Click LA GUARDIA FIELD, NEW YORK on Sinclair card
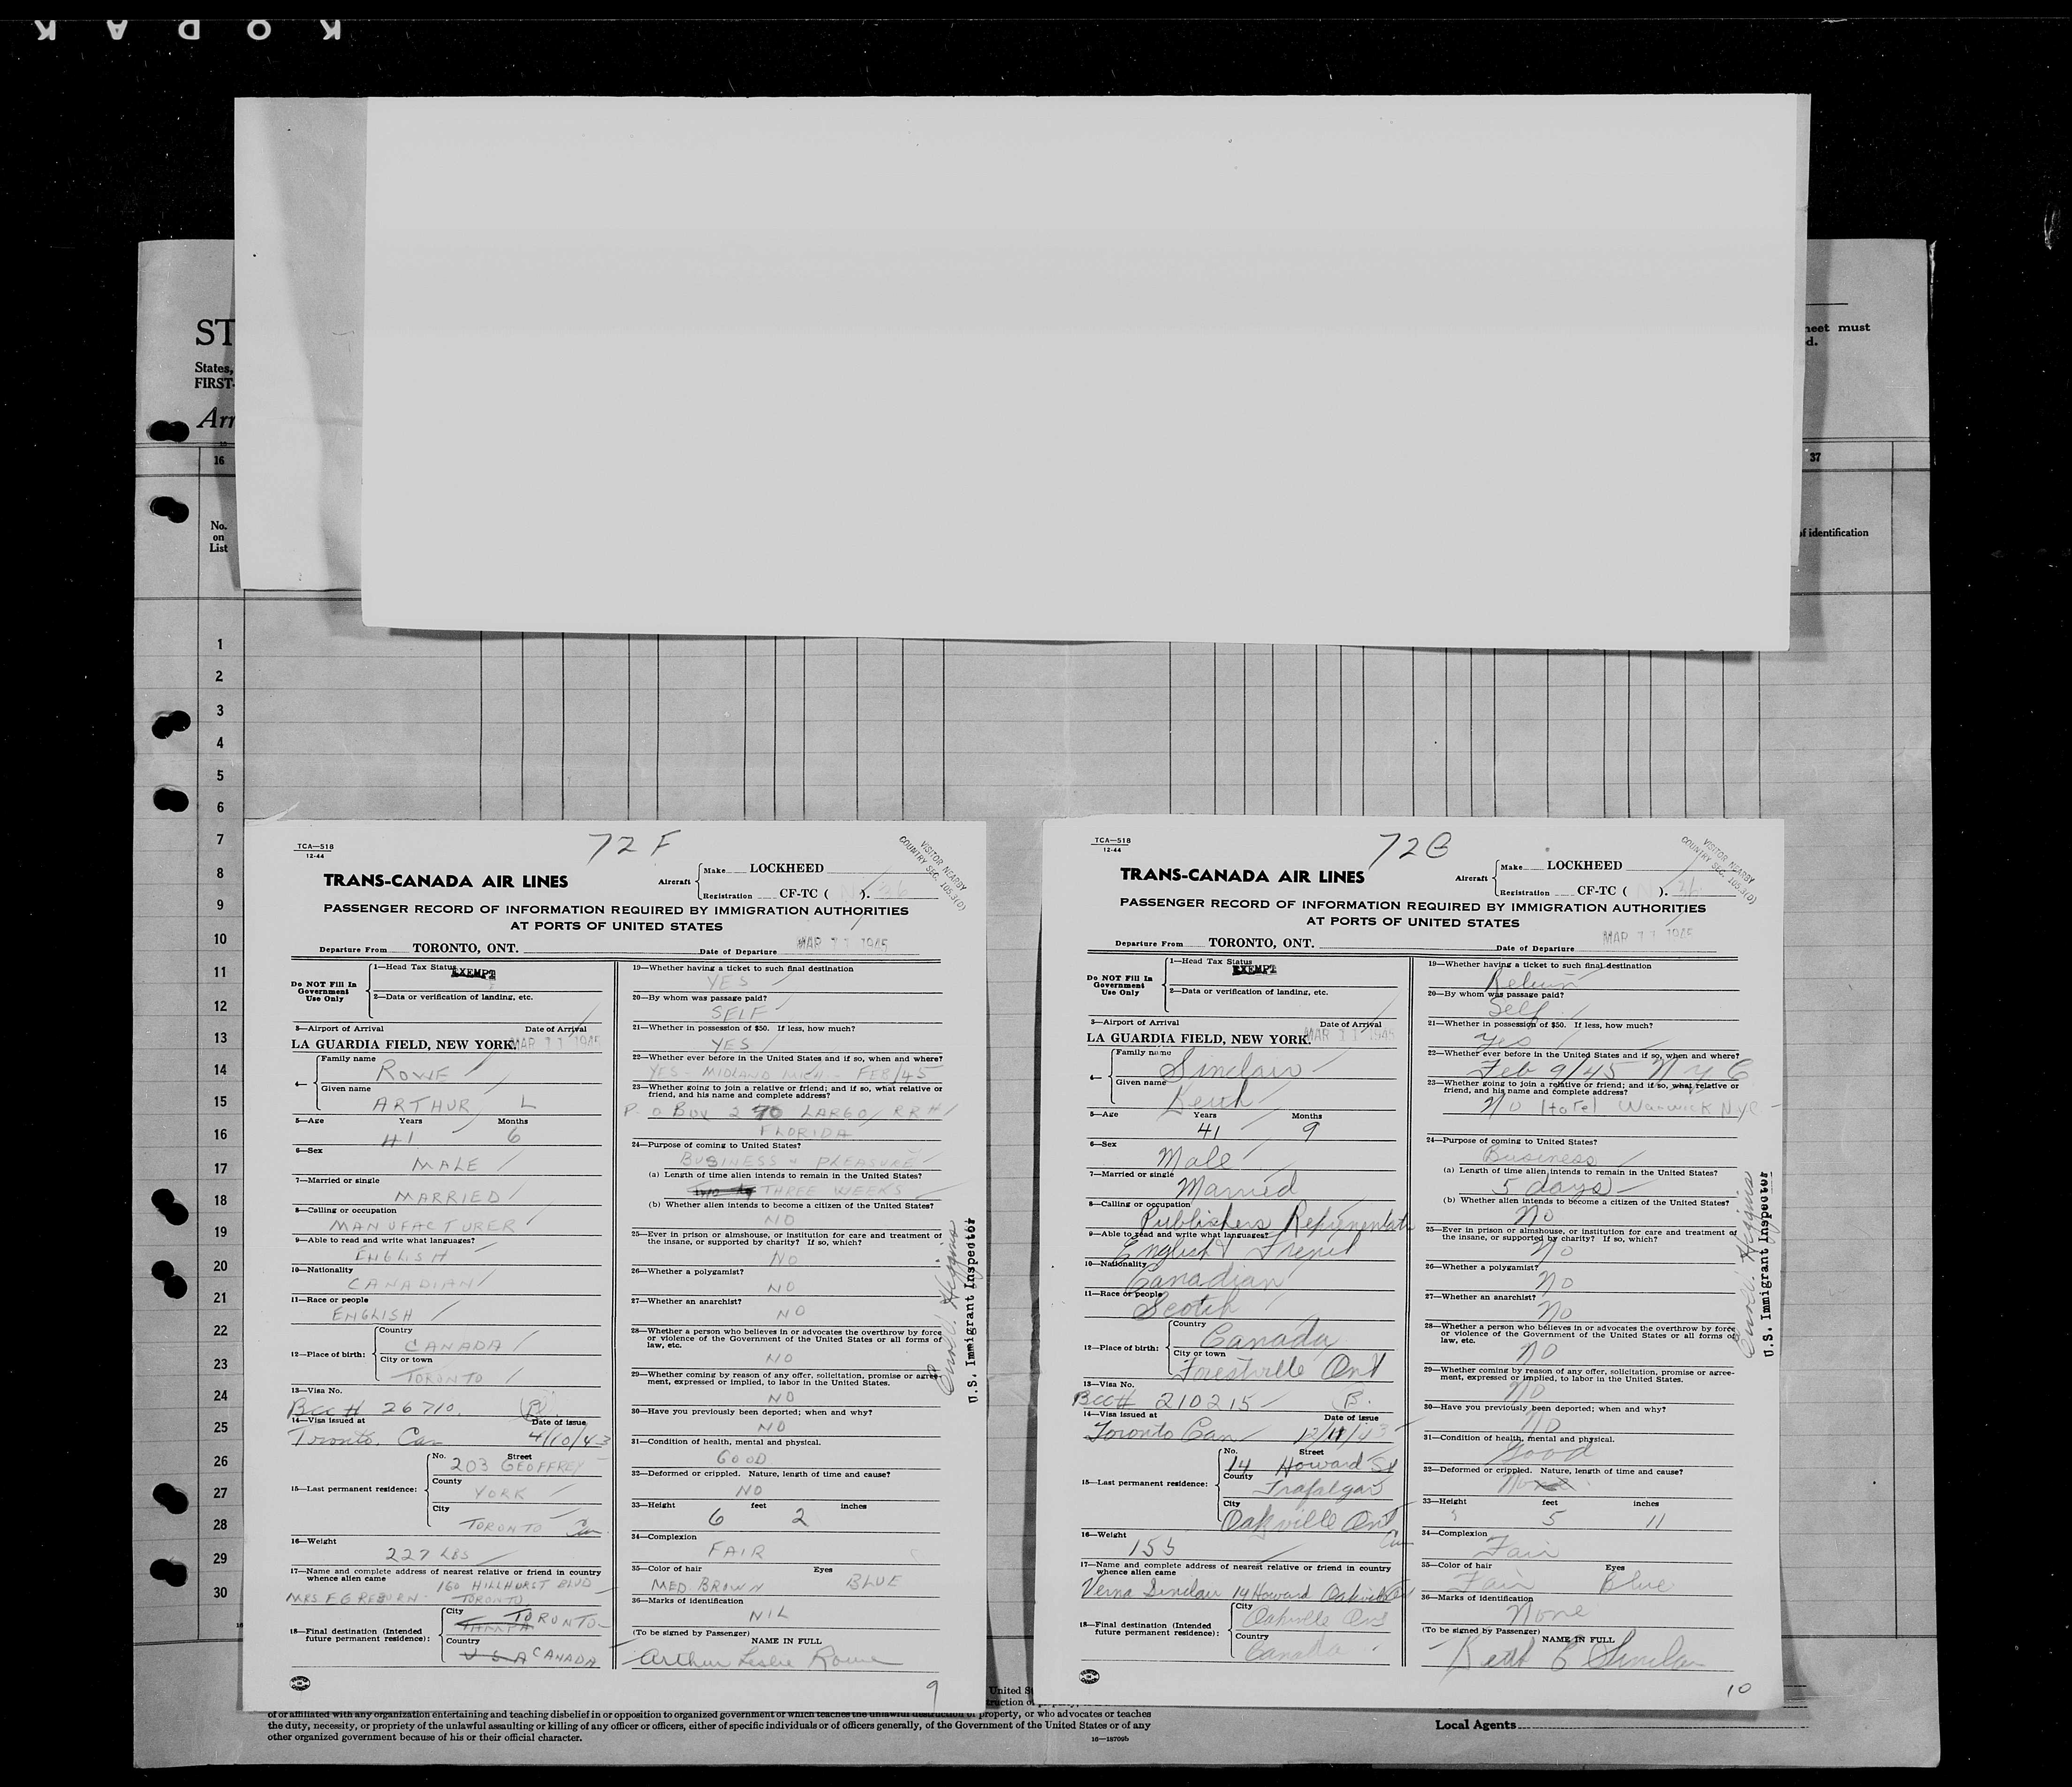The height and width of the screenshot is (1787, 2072). (x=1198, y=1039)
